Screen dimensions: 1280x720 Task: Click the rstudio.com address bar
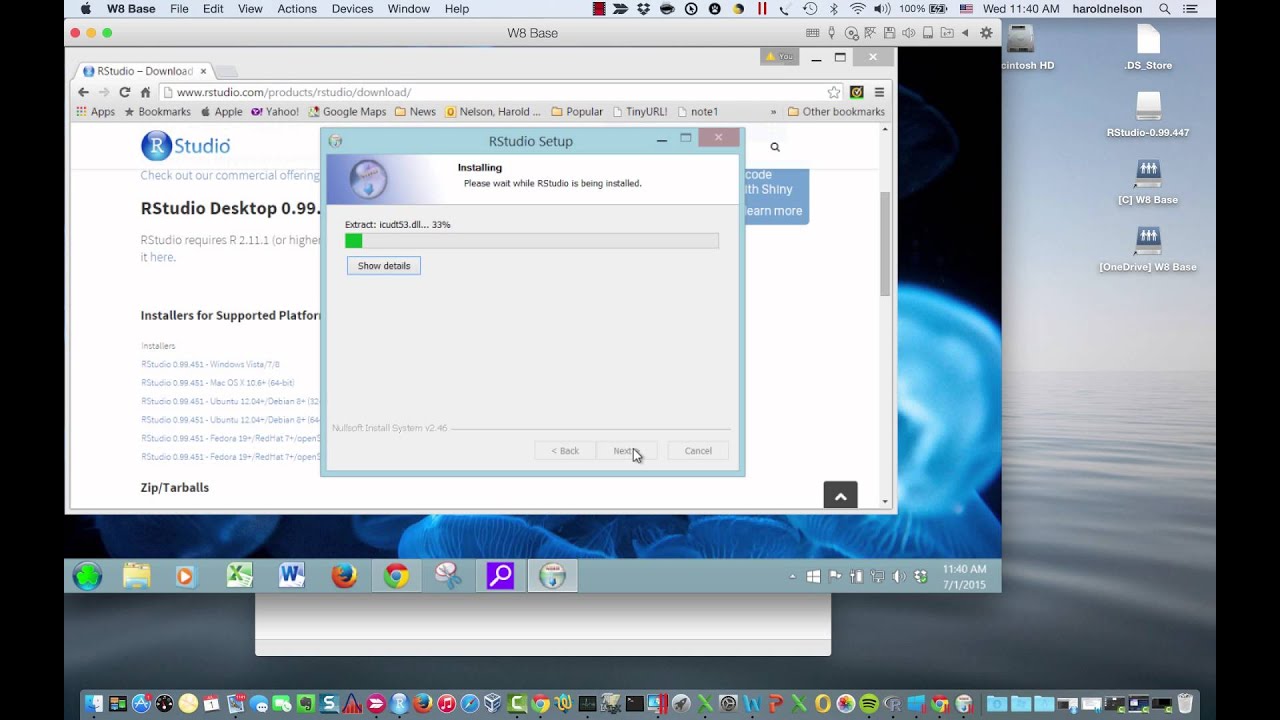(500, 92)
